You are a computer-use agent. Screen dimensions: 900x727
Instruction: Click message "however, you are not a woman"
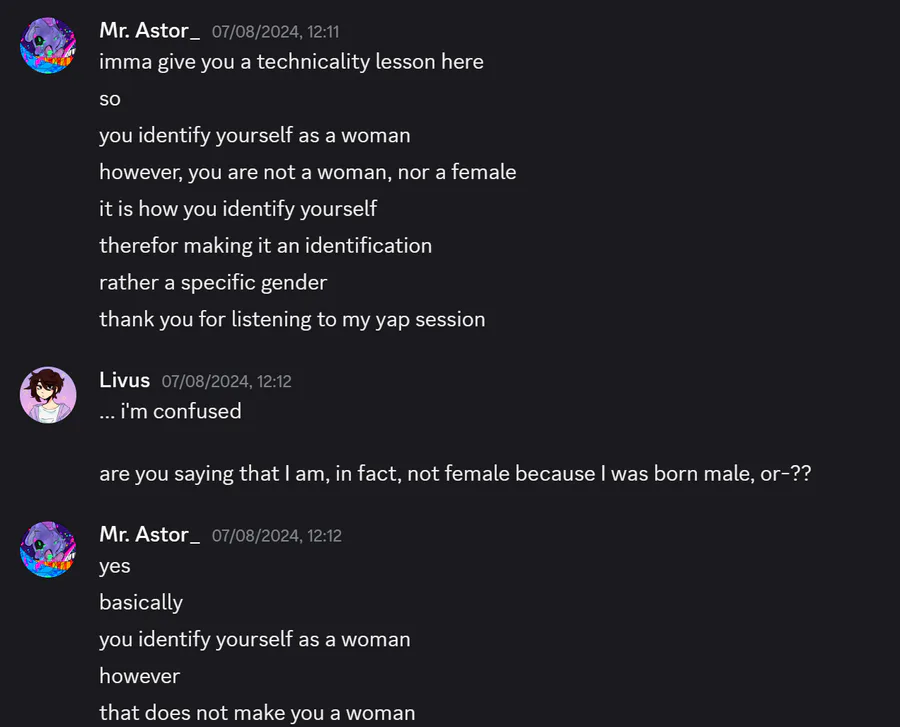[x=308, y=172]
